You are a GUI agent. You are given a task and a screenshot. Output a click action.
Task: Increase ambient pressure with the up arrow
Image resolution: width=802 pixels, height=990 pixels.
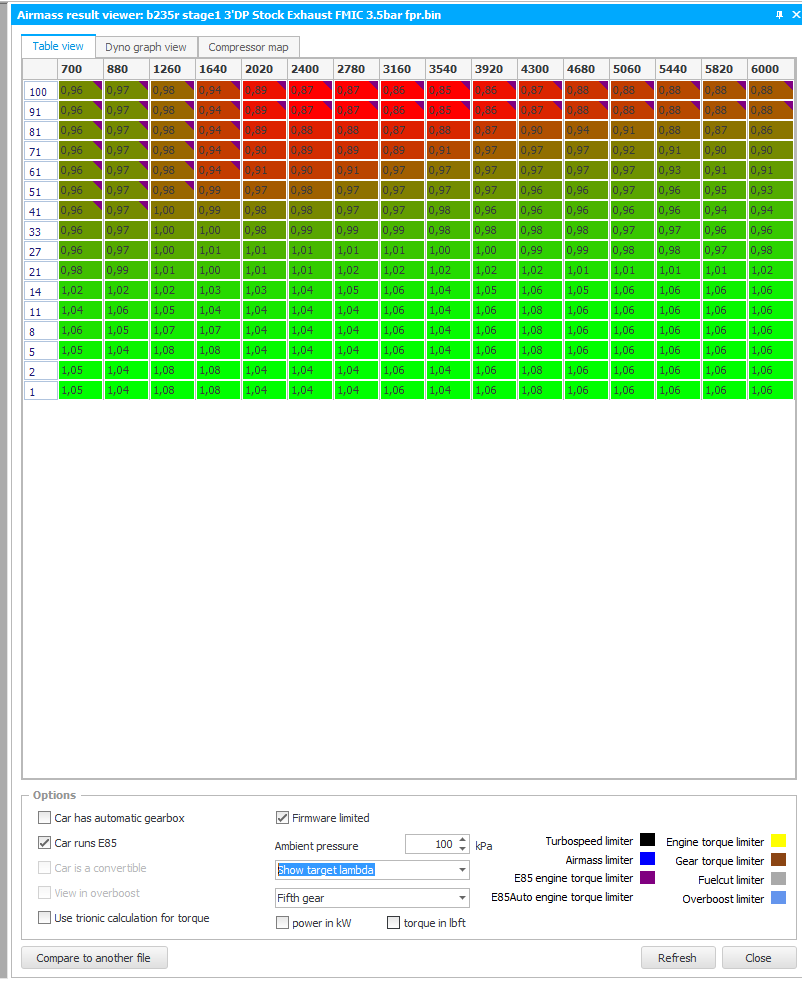(462, 840)
